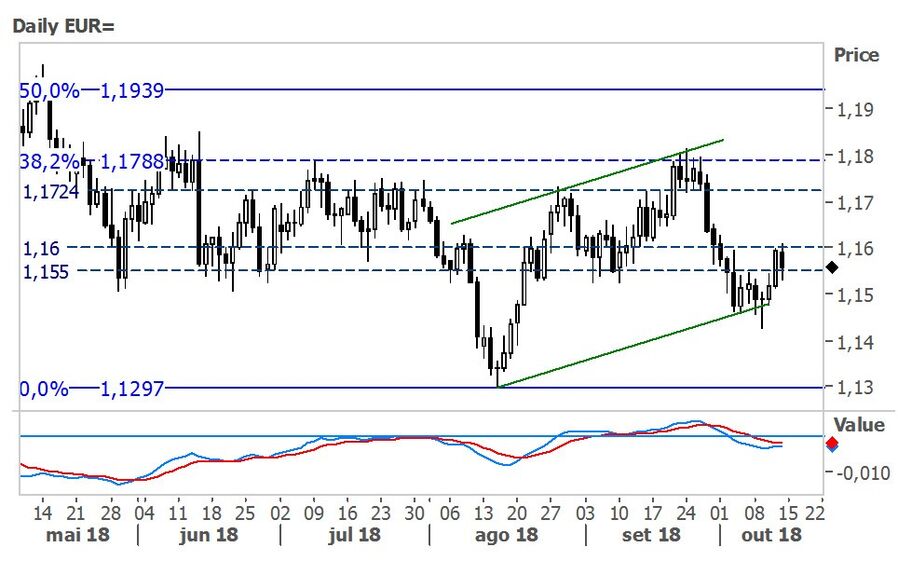The image size is (898, 561).
Task: Select the 1,1724 support level label
Action: [51, 191]
